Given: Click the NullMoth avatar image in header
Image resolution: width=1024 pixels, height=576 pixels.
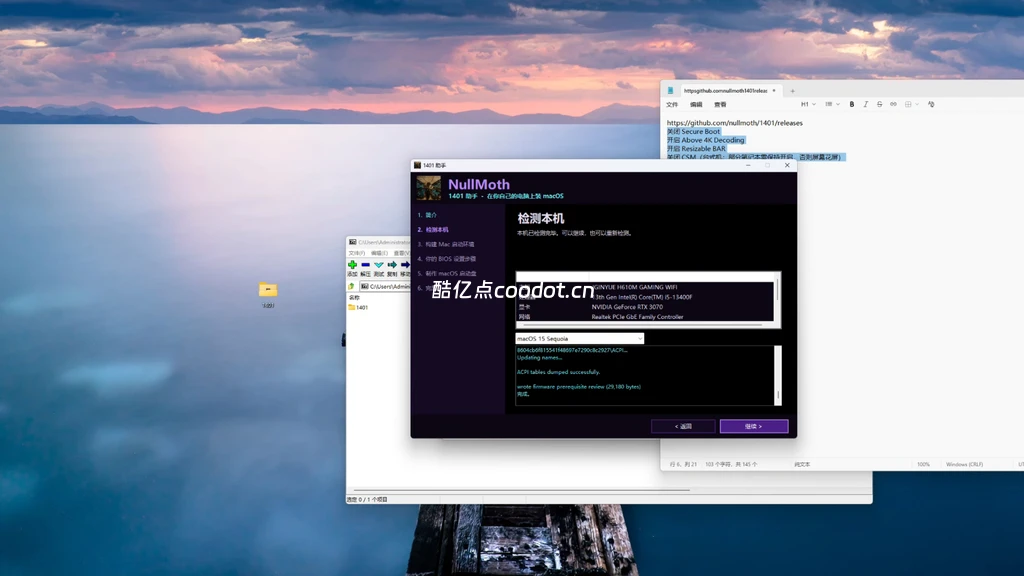Looking at the screenshot, I should point(428,189).
